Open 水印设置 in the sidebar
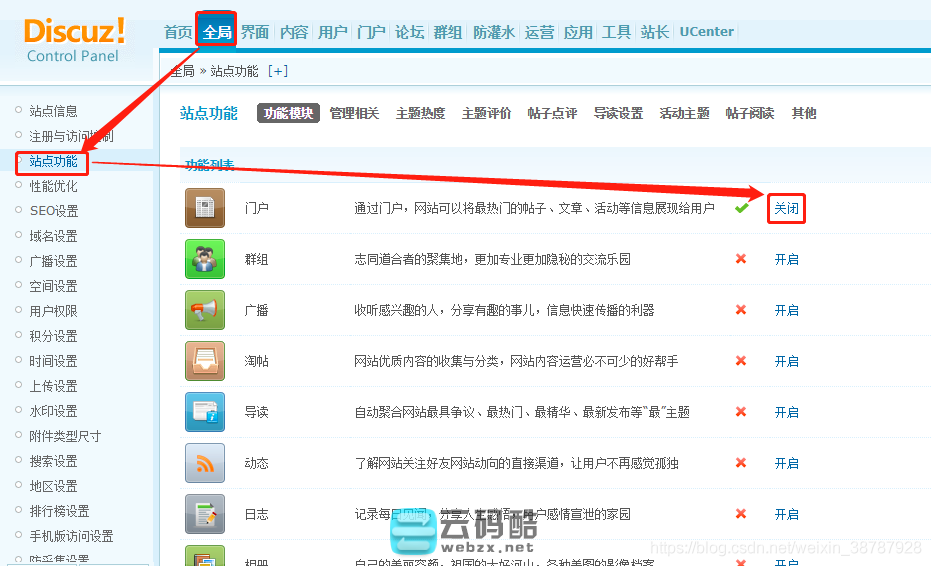 tap(53, 411)
